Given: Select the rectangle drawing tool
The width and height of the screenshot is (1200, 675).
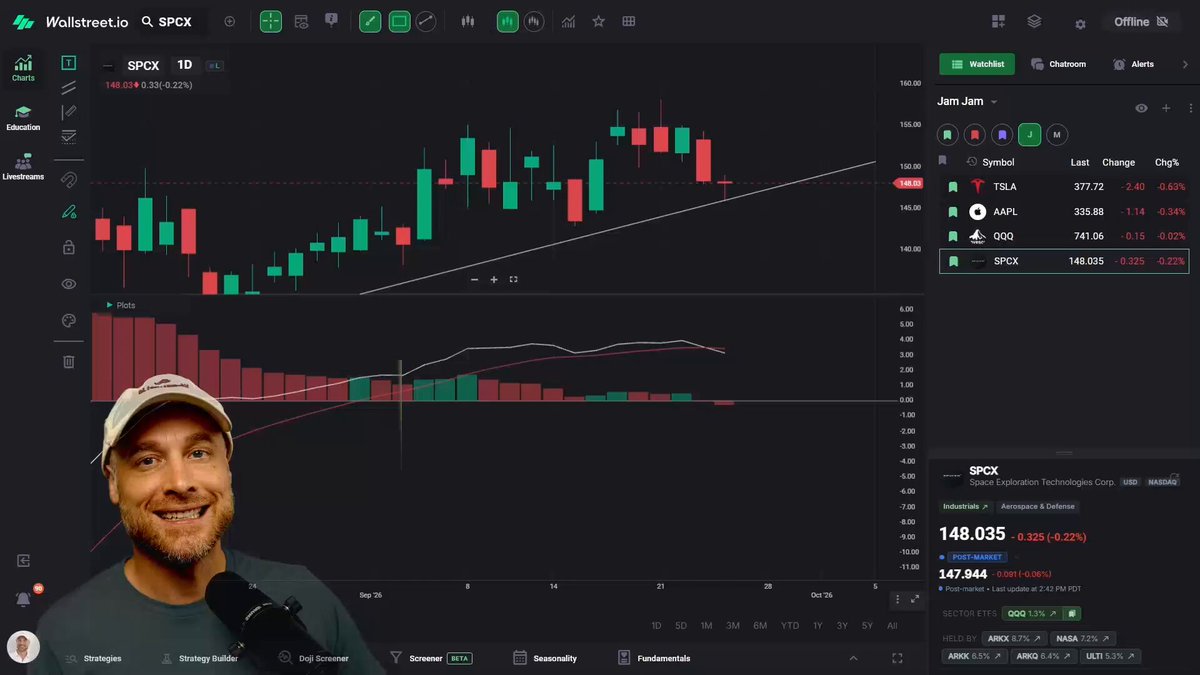Looking at the screenshot, I should point(399,21).
